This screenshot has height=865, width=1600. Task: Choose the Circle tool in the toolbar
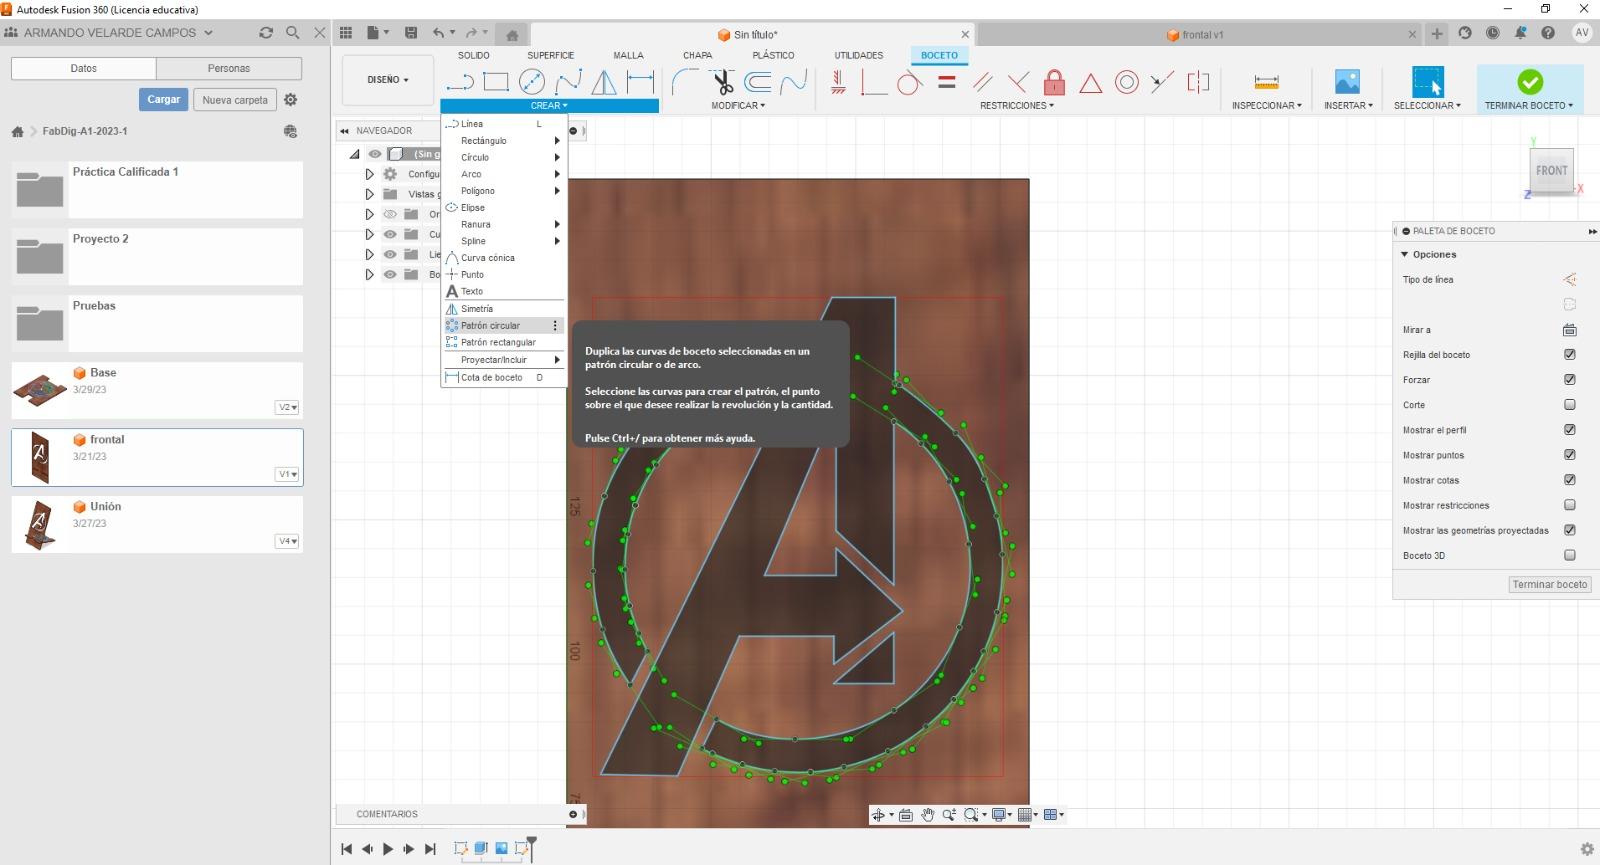532,82
